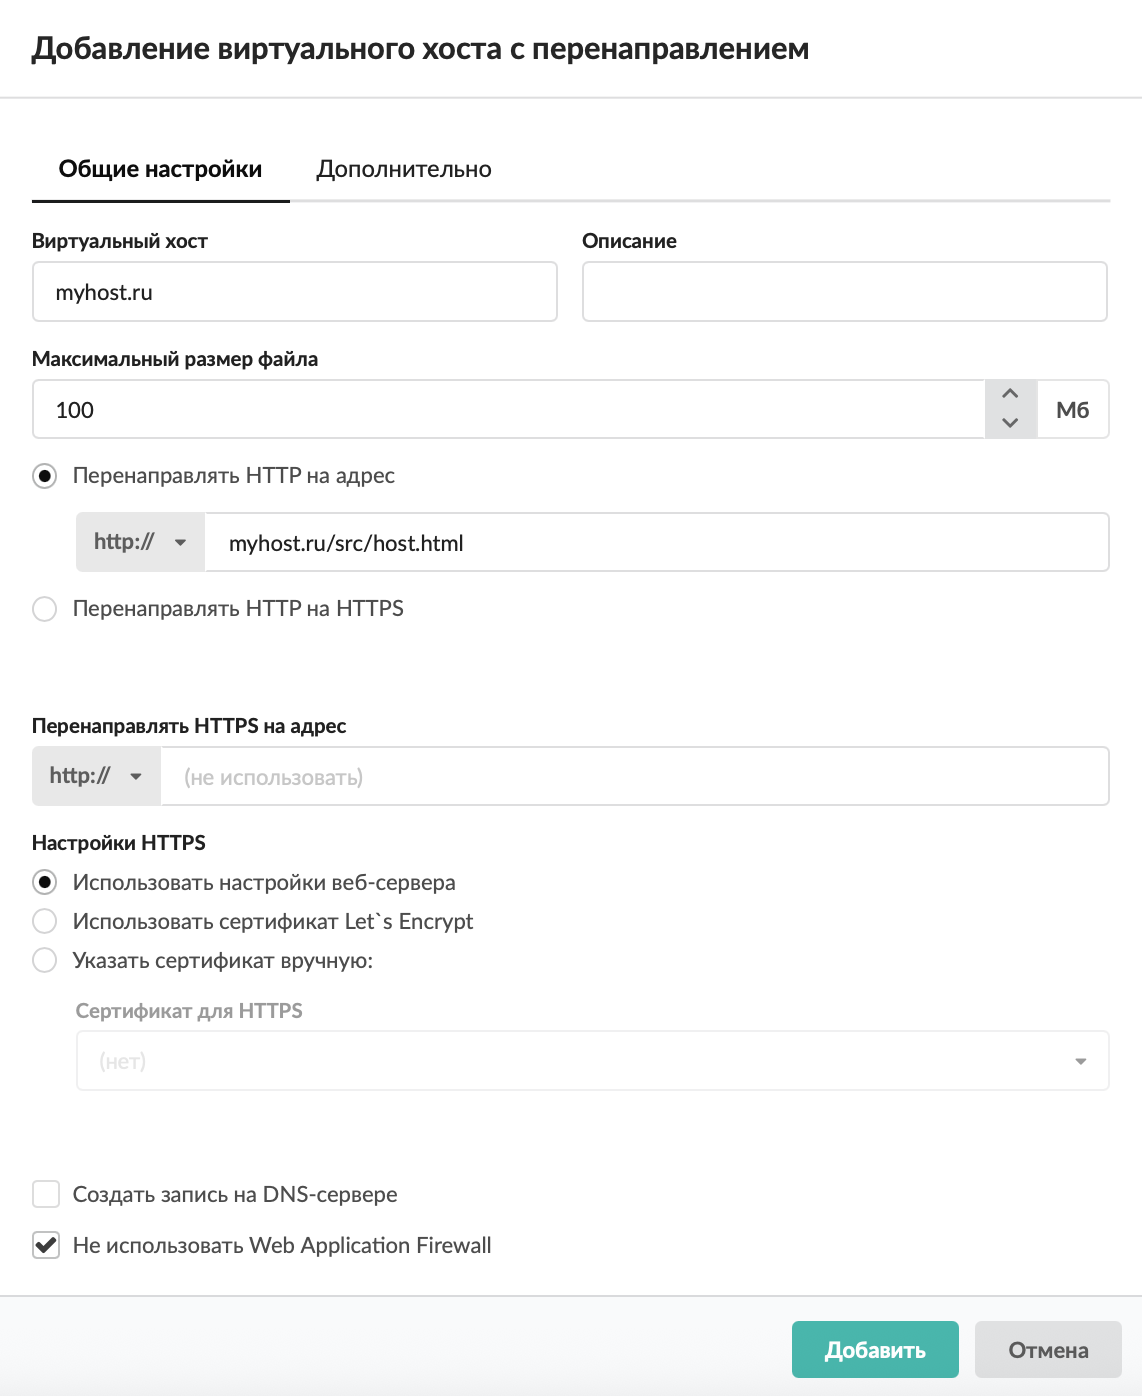Click the HTTPS redirect address field
Image resolution: width=1142 pixels, height=1396 pixels.
click(634, 777)
